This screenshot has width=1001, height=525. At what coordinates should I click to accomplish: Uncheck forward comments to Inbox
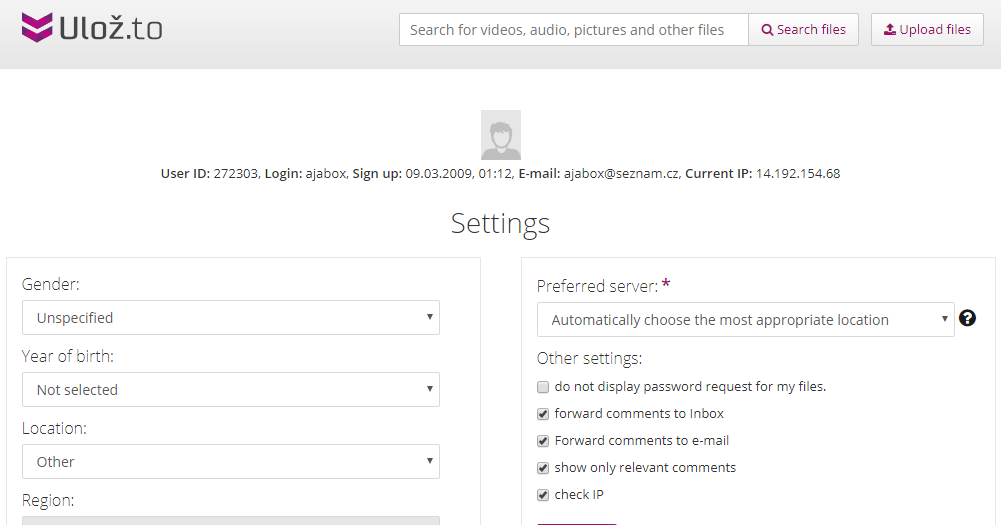[543, 414]
